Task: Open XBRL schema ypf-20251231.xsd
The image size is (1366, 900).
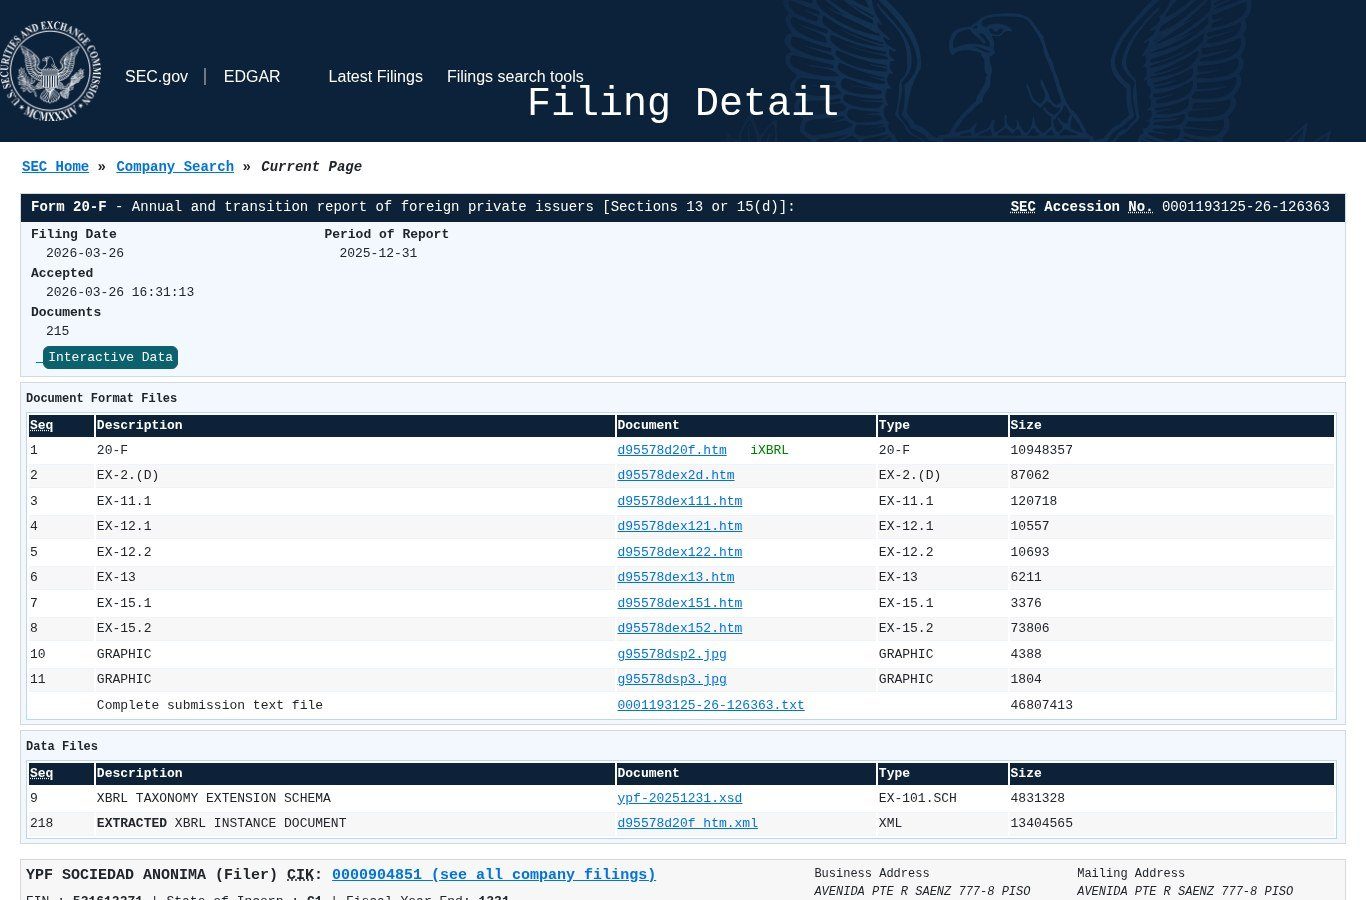Action: coord(680,798)
